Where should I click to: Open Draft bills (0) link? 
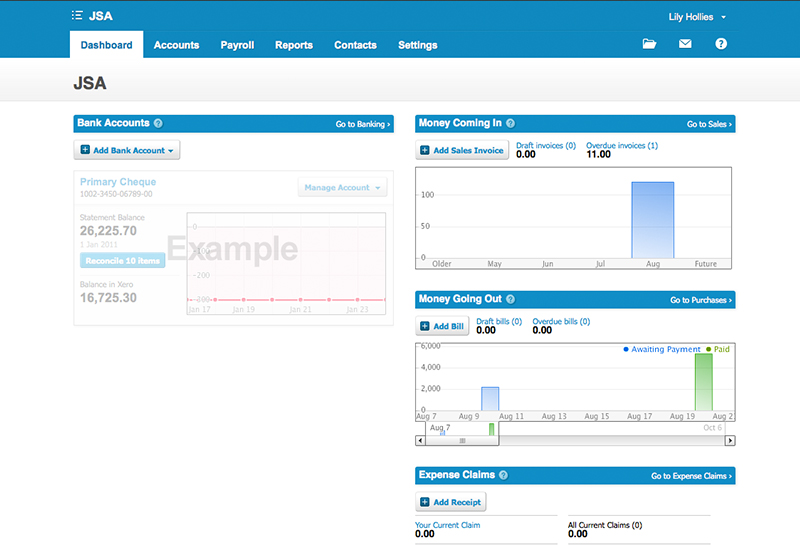499,321
